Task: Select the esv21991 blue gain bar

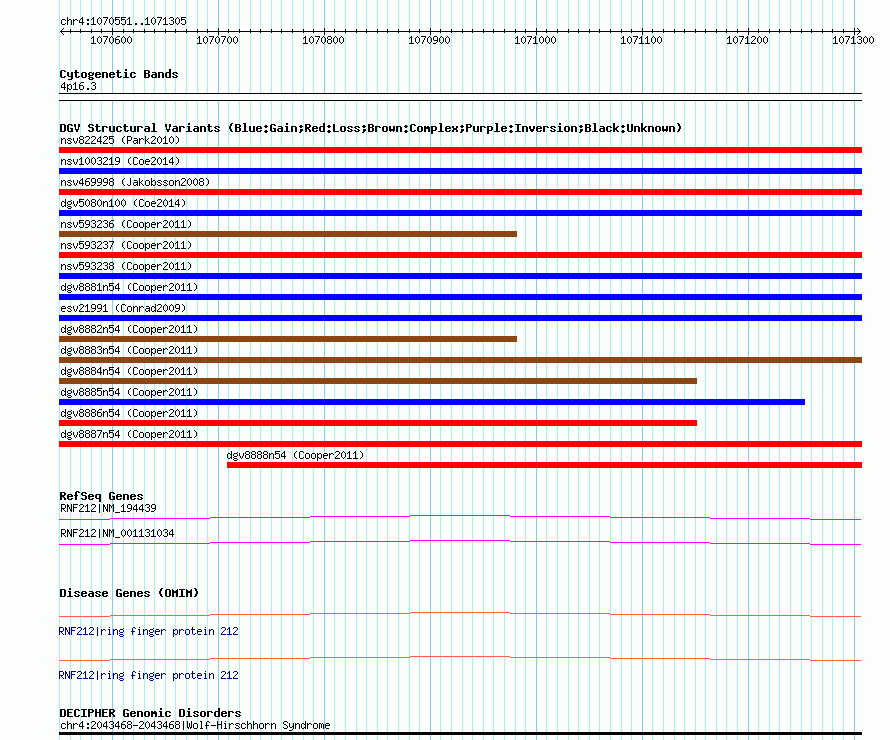Action: coord(460,318)
